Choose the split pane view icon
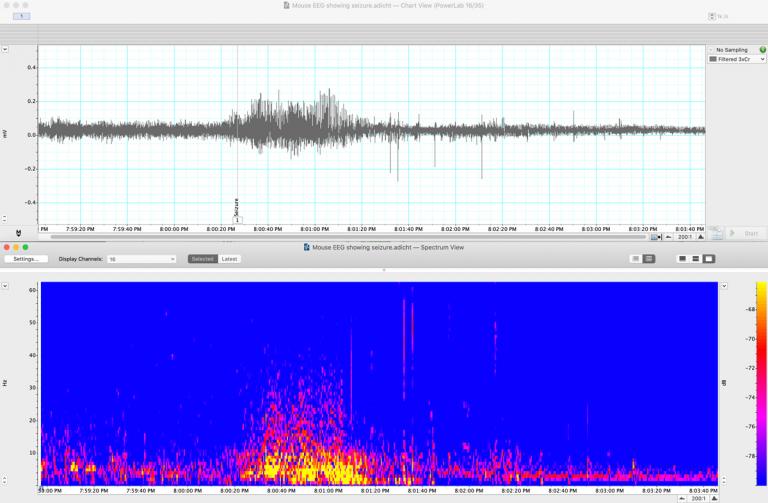The height and width of the screenshot is (503, 768). coord(696,259)
